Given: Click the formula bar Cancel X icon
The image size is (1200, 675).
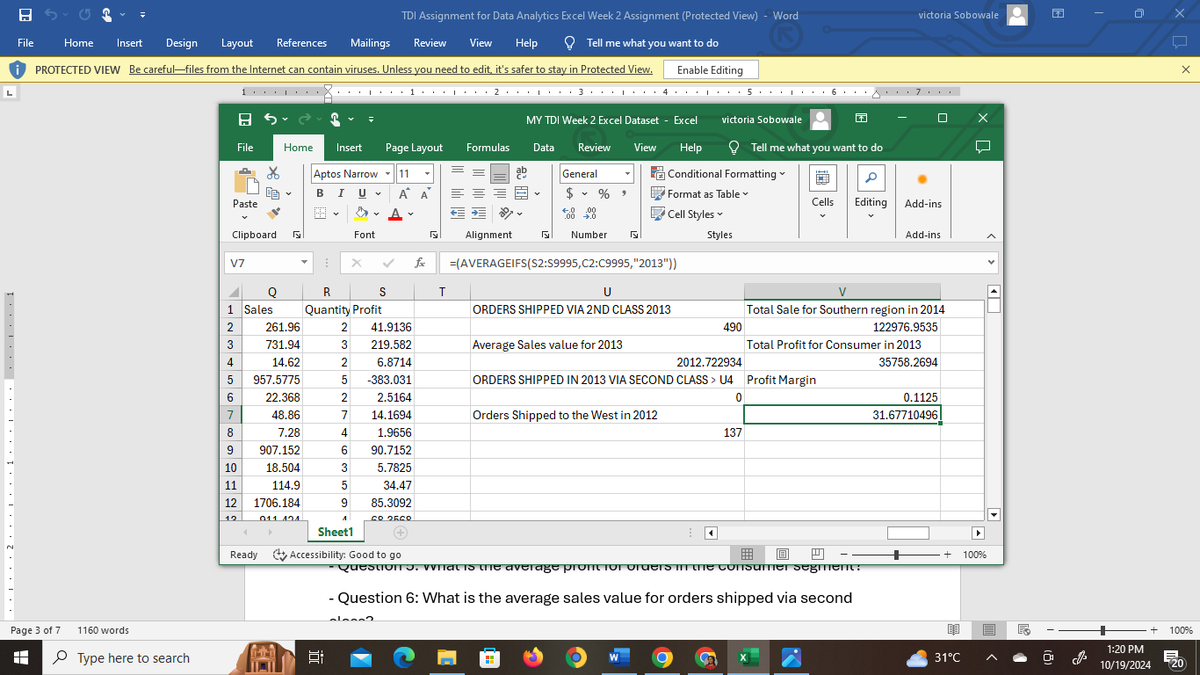Looking at the screenshot, I should pos(356,264).
